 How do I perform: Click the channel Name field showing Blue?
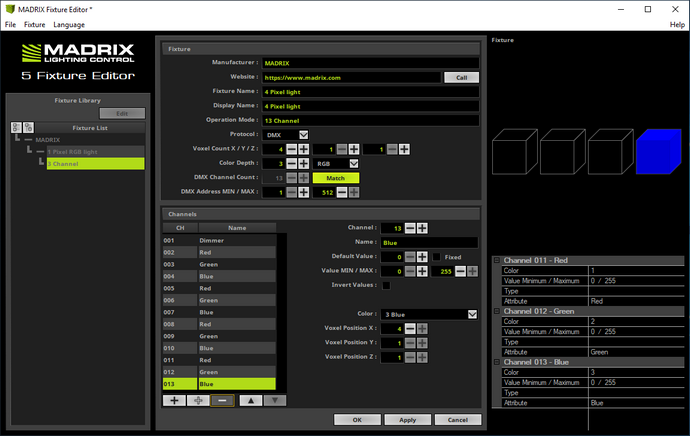tap(429, 243)
